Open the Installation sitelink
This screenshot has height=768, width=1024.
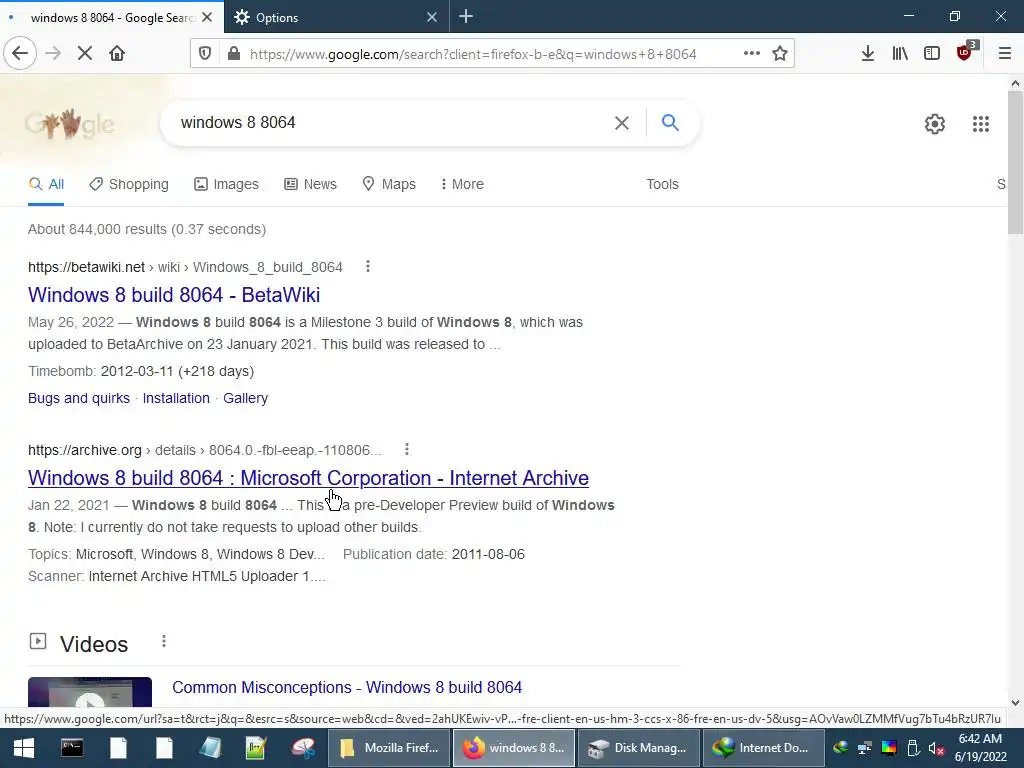[176, 398]
